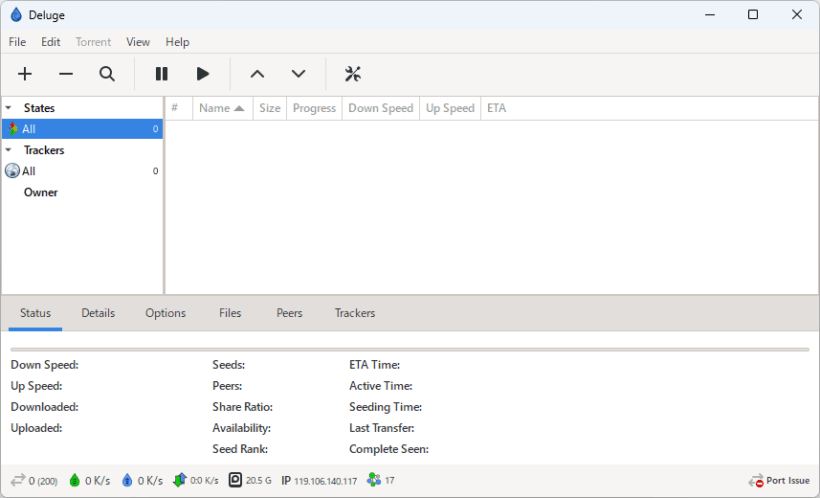Switch to the Status tab
Image resolution: width=820 pixels, height=498 pixels.
click(36, 313)
